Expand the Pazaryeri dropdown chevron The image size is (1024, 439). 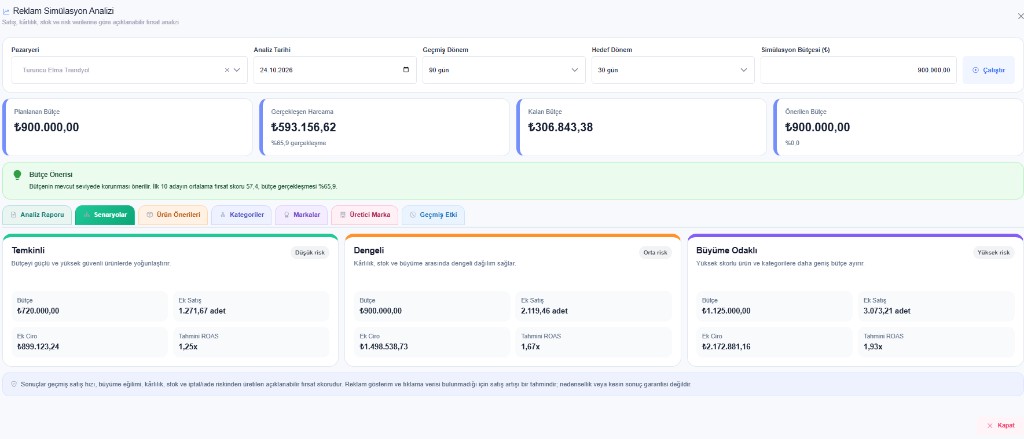(x=237, y=70)
